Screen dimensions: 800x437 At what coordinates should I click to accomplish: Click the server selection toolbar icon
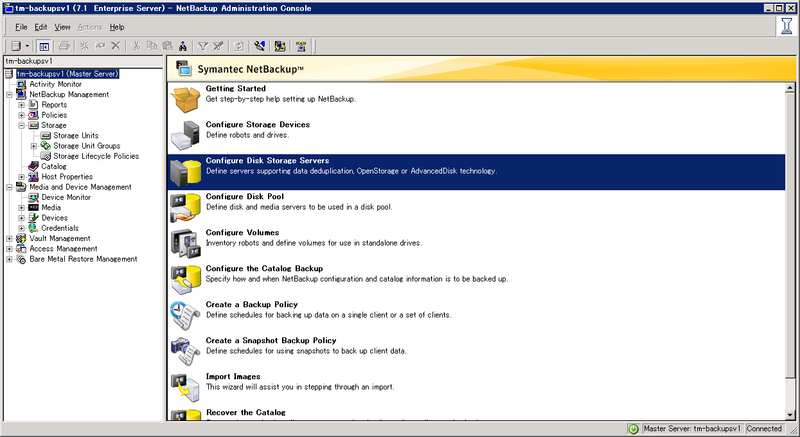16,46
